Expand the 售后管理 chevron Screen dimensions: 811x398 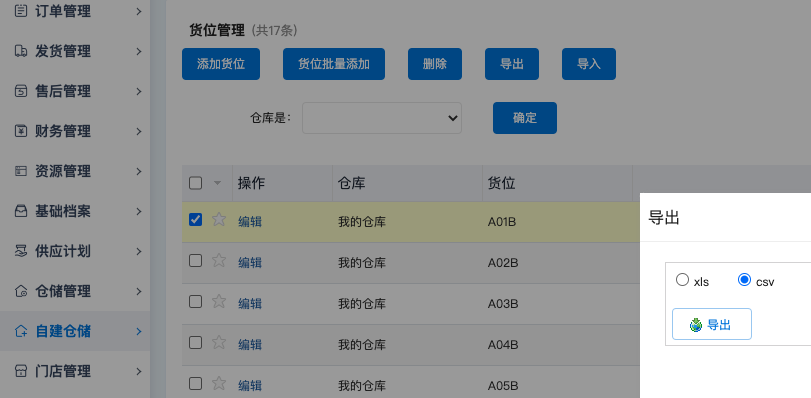pyautogui.click(x=139, y=92)
